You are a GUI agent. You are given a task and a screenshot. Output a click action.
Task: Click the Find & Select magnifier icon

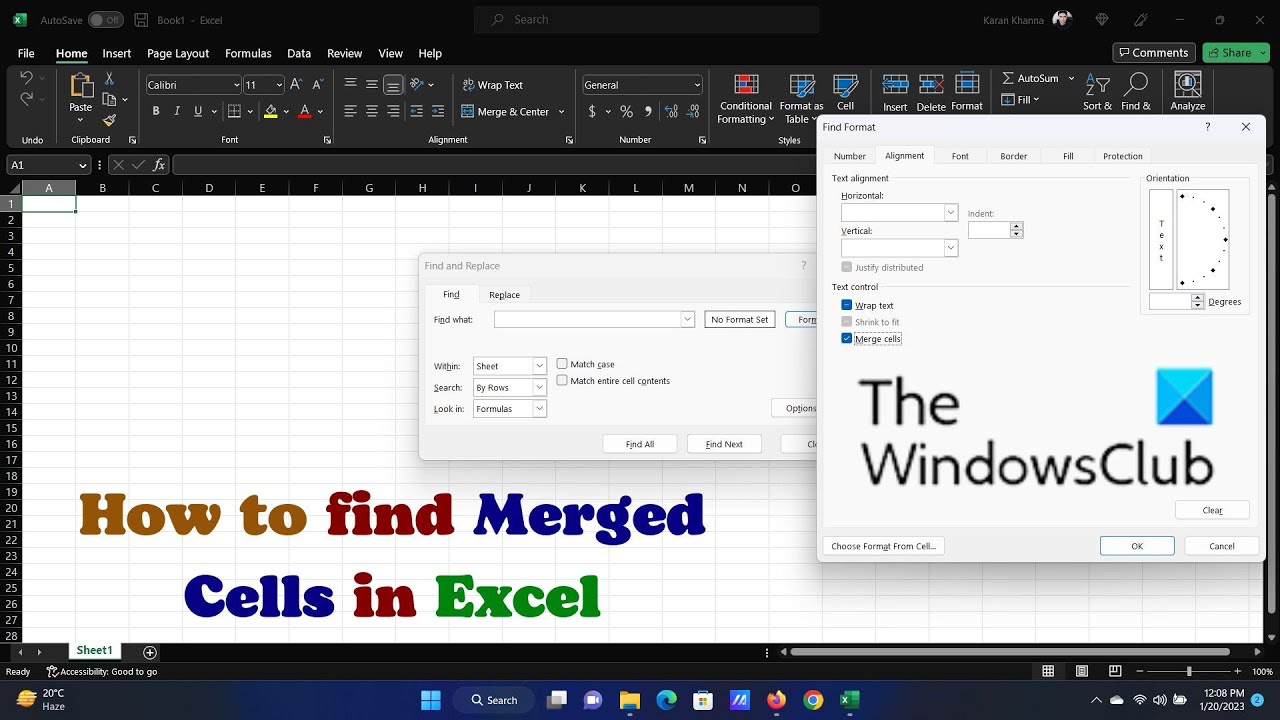1136,86
